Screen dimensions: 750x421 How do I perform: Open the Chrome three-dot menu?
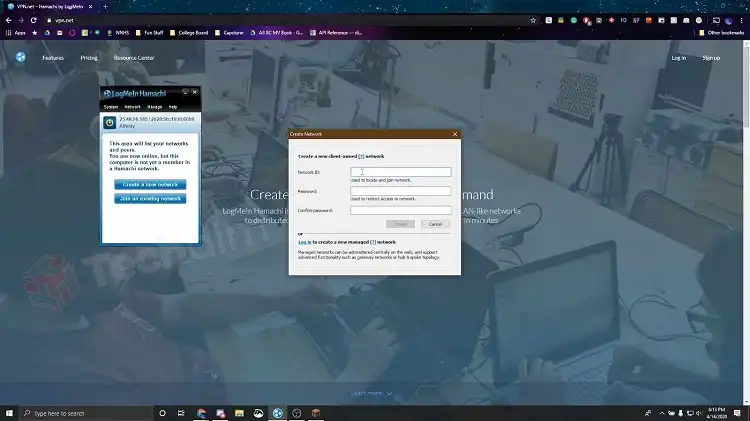click(x=742, y=20)
